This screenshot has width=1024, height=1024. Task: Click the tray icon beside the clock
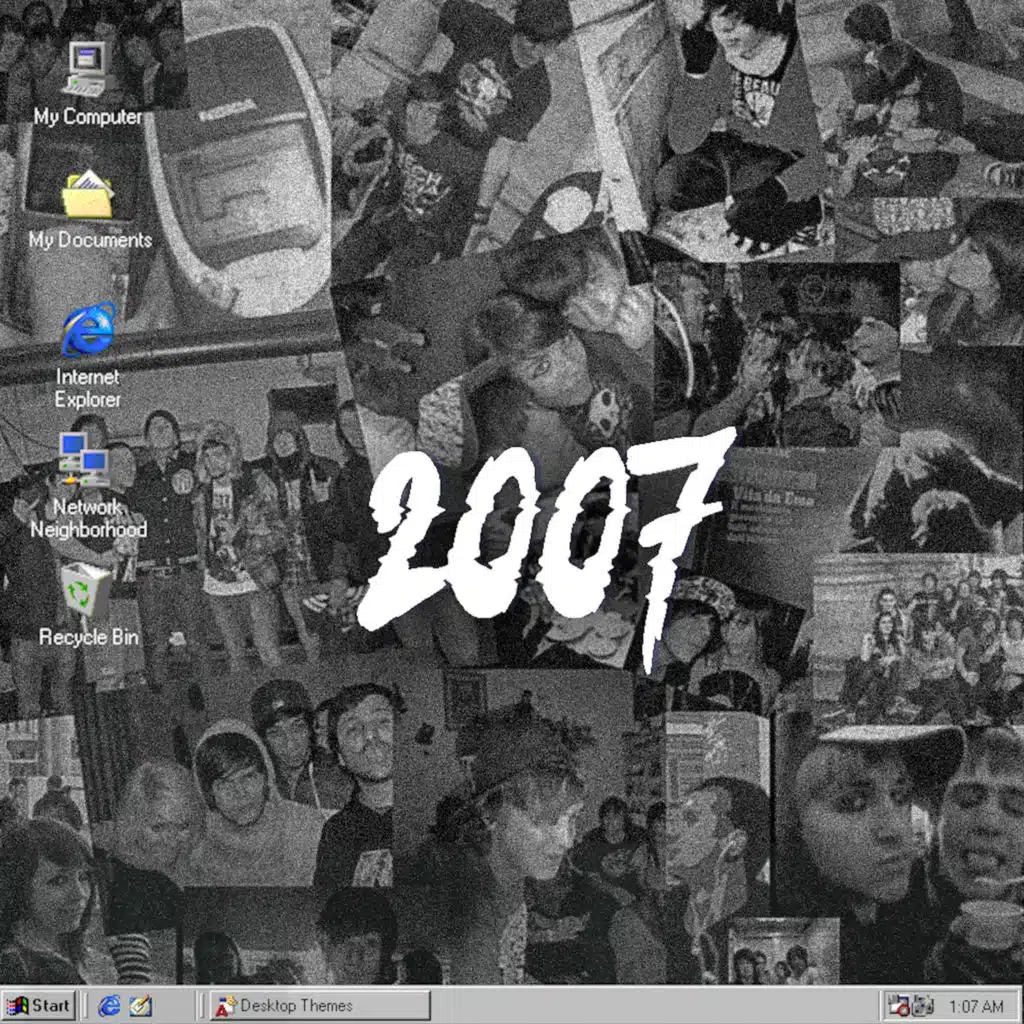(x=922, y=1006)
